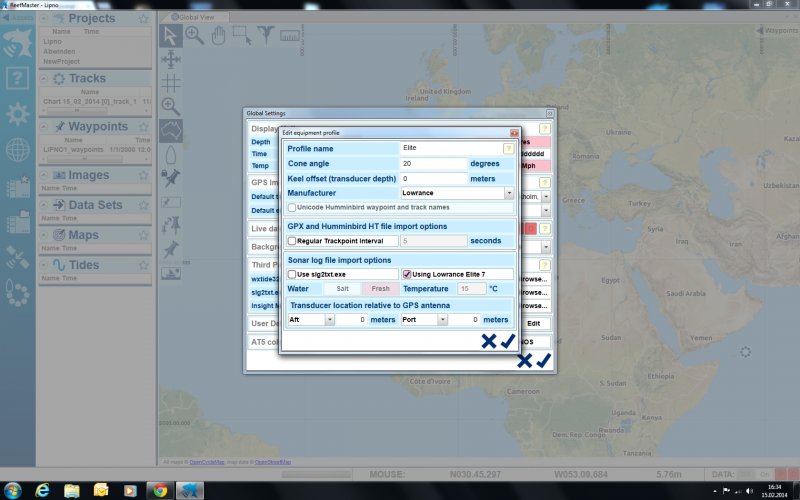Enable Regular Trackpoint interval checkbox
The height and width of the screenshot is (500, 800).
292,241
